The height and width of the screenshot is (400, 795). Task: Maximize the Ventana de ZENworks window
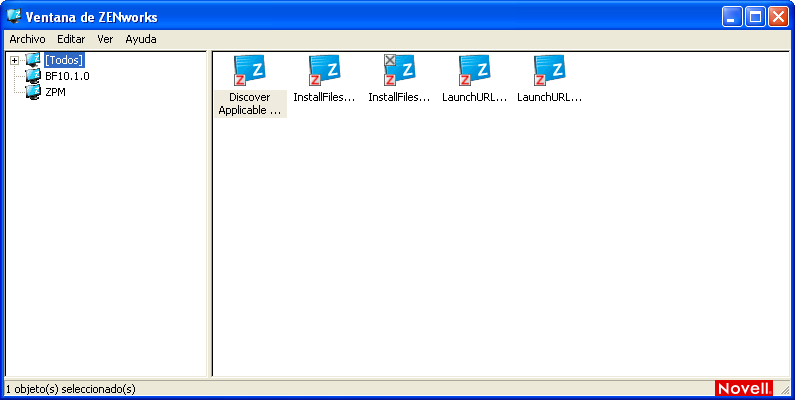coord(755,17)
